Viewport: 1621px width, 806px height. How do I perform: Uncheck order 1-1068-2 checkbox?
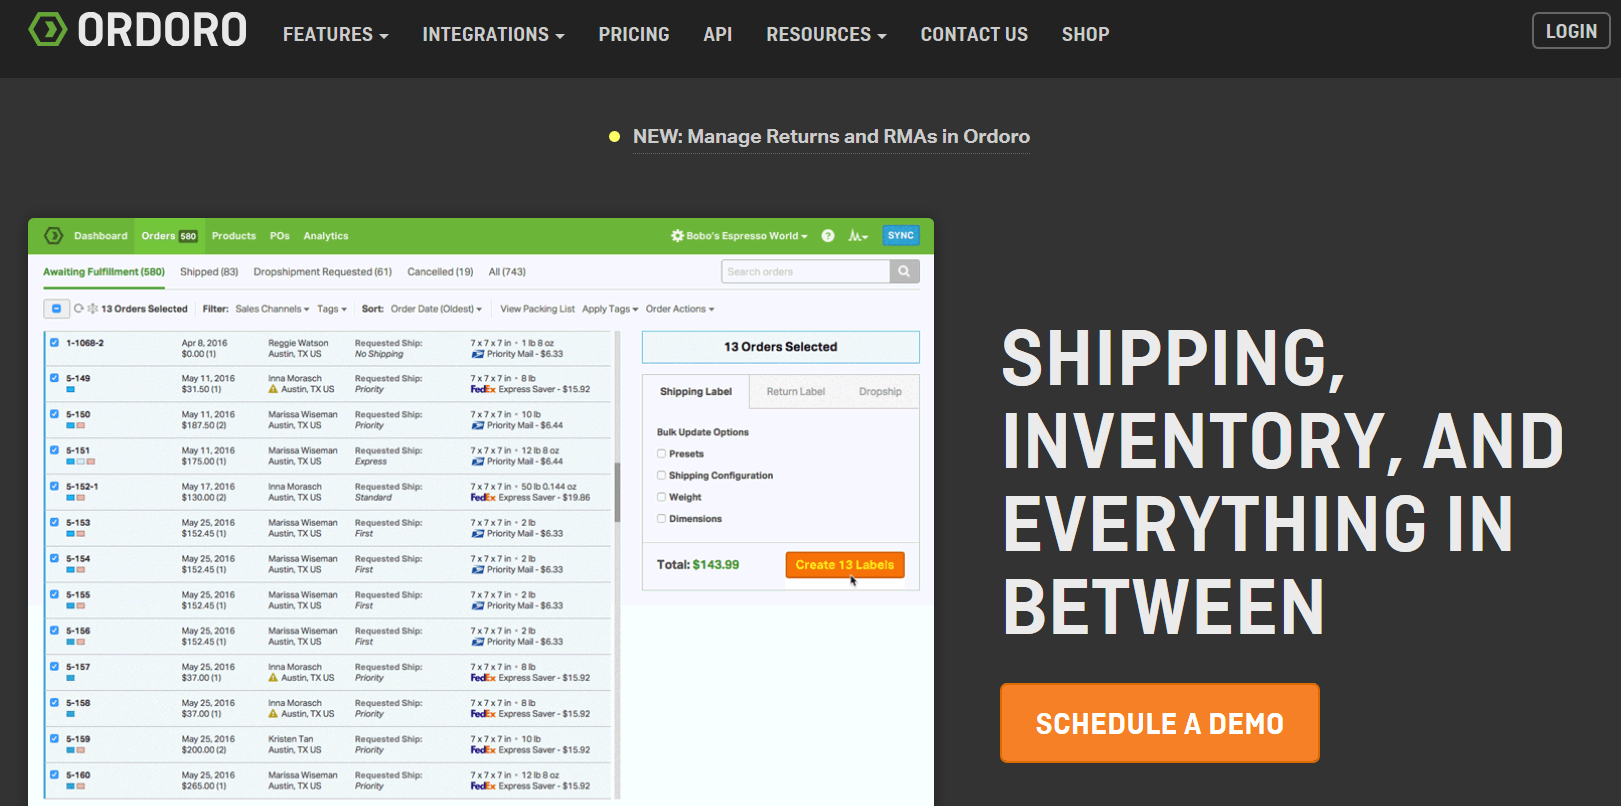click(54, 343)
